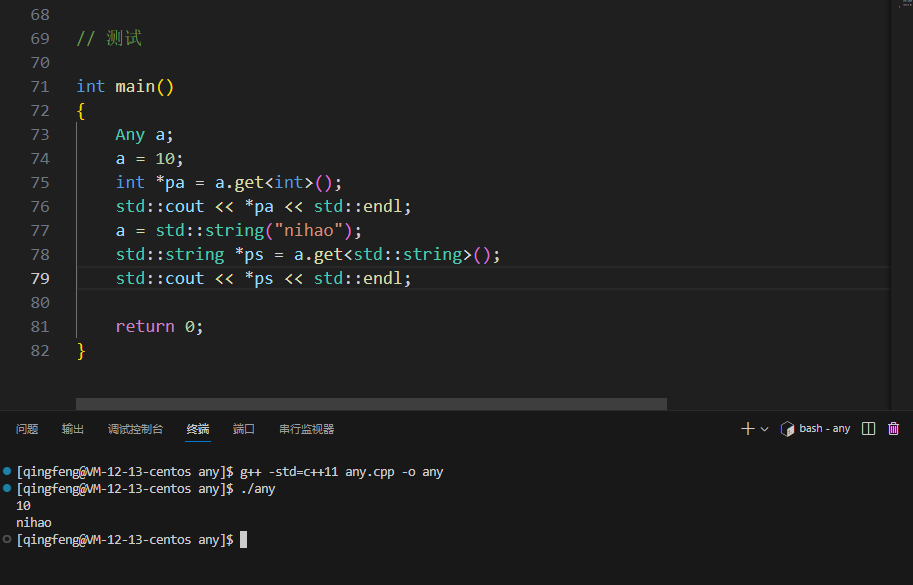Click the bash cube icon beside "bash - any"
Image resolution: width=913 pixels, height=585 pixels.
tap(789, 428)
